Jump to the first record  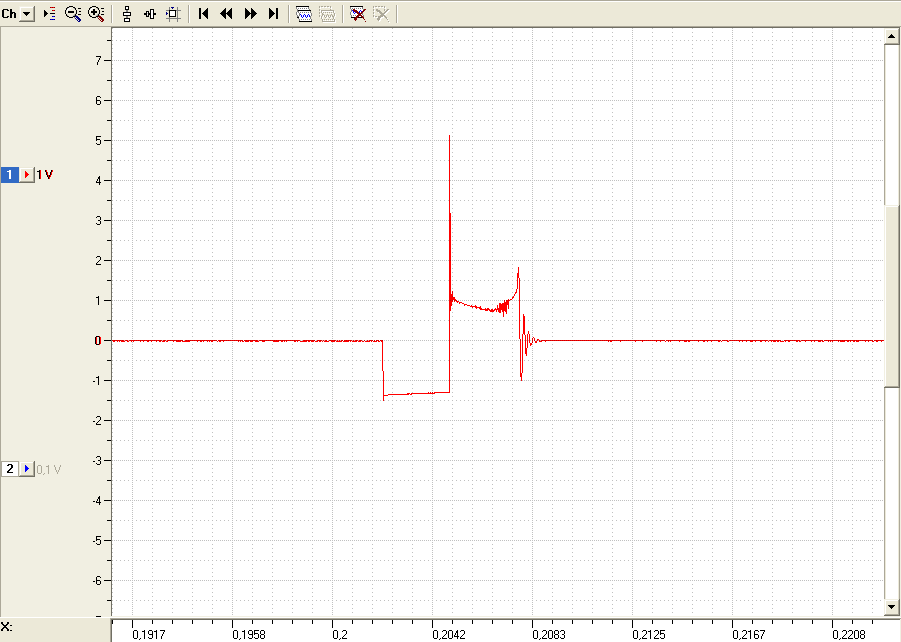tap(203, 14)
